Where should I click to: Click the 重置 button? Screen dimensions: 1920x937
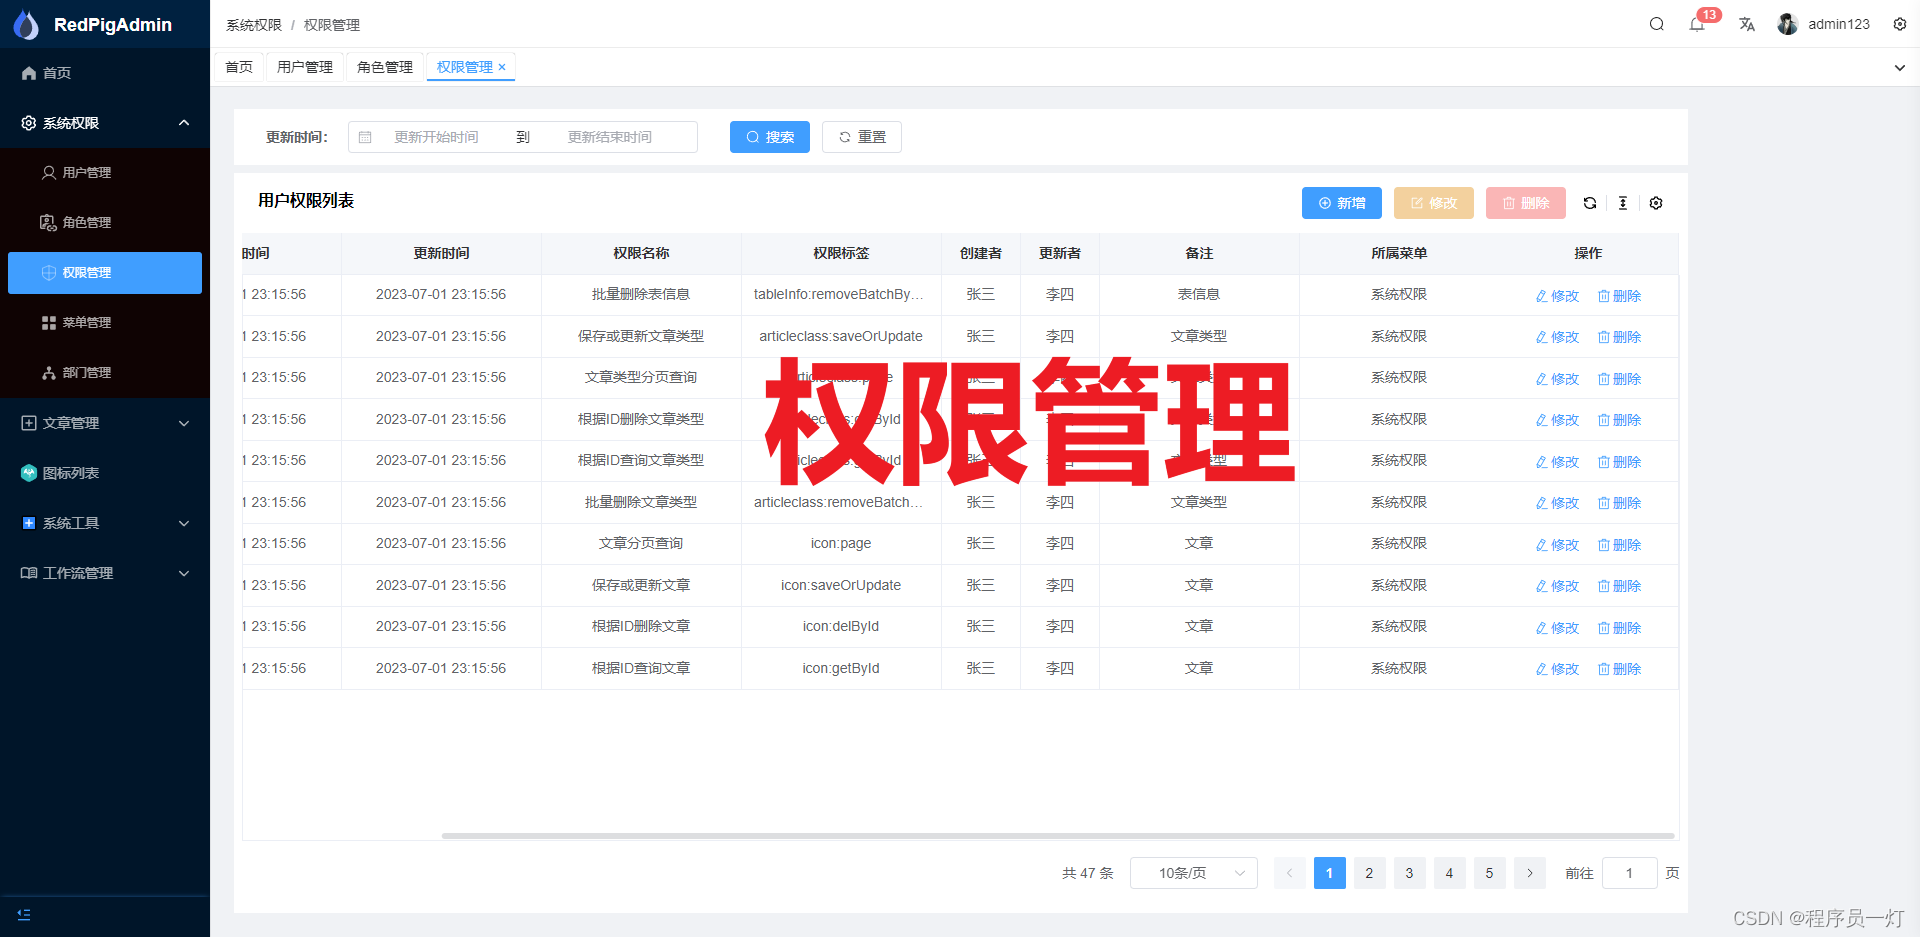862,137
